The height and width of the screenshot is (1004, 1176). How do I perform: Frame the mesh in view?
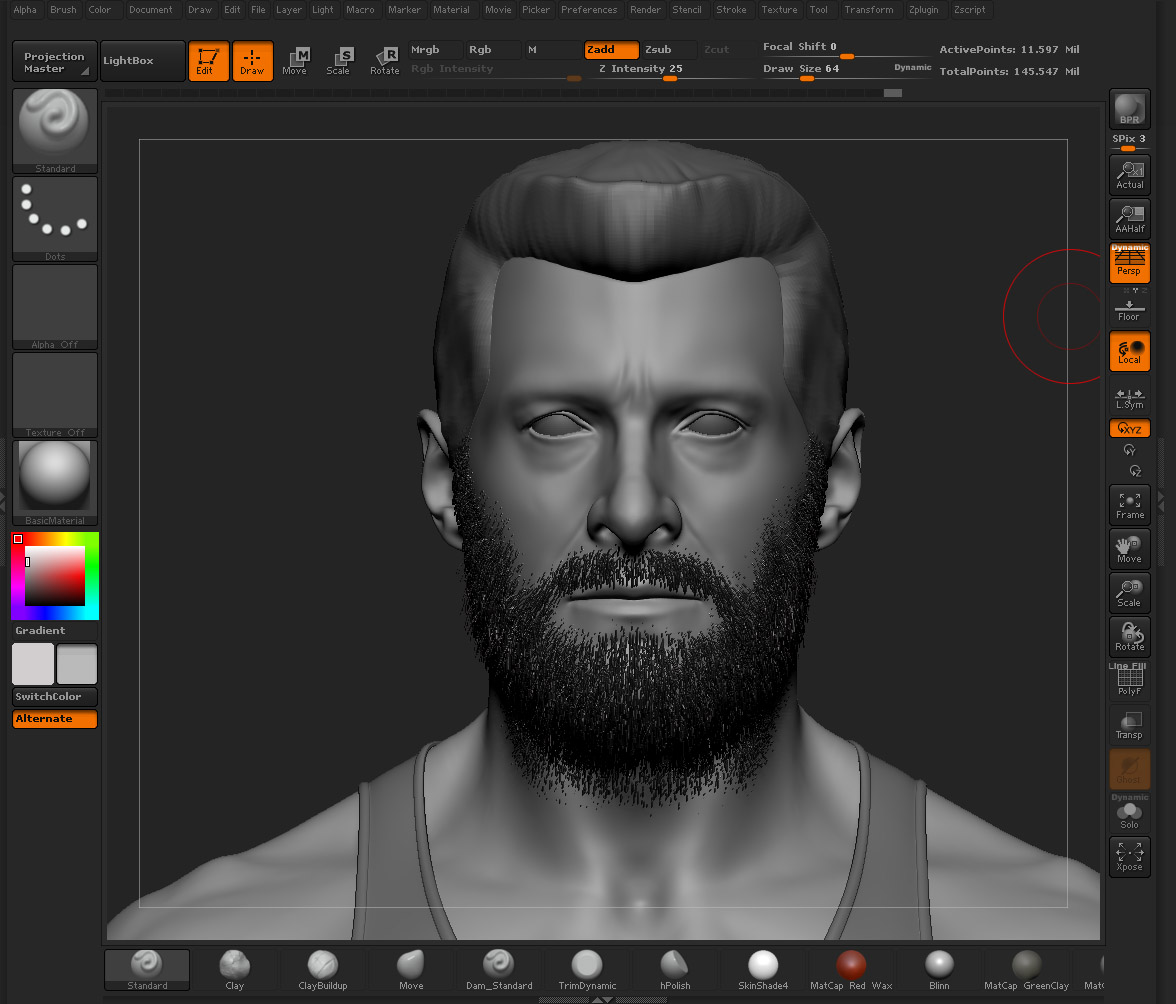pos(1130,505)
